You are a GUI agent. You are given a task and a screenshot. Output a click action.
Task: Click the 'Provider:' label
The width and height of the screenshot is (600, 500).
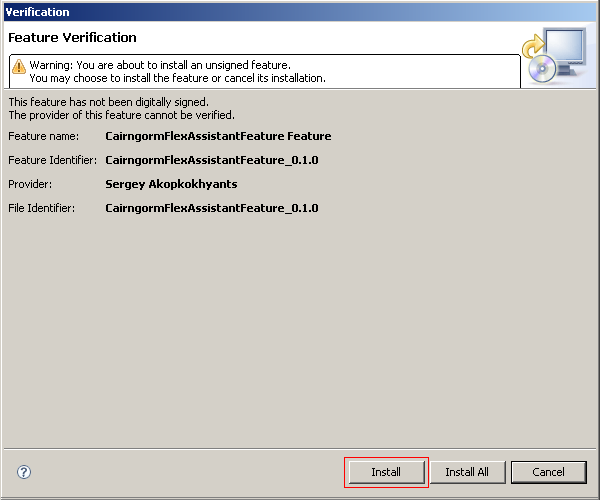[x=30, y=184]
